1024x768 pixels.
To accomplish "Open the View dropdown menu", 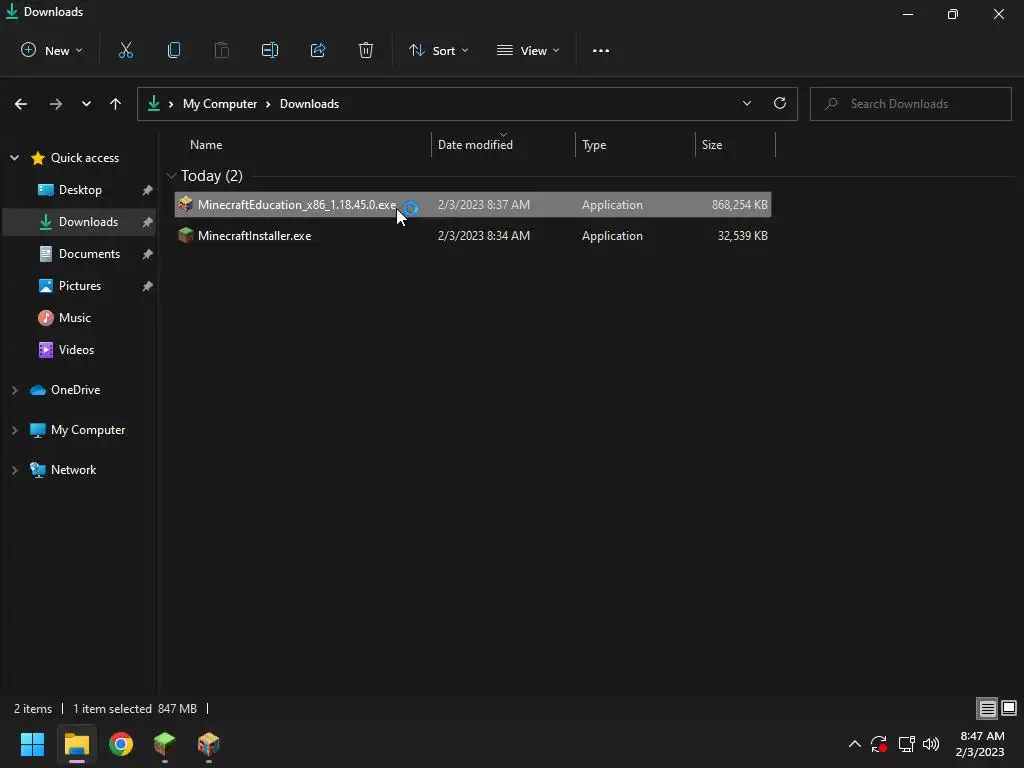I will [528, 50].
